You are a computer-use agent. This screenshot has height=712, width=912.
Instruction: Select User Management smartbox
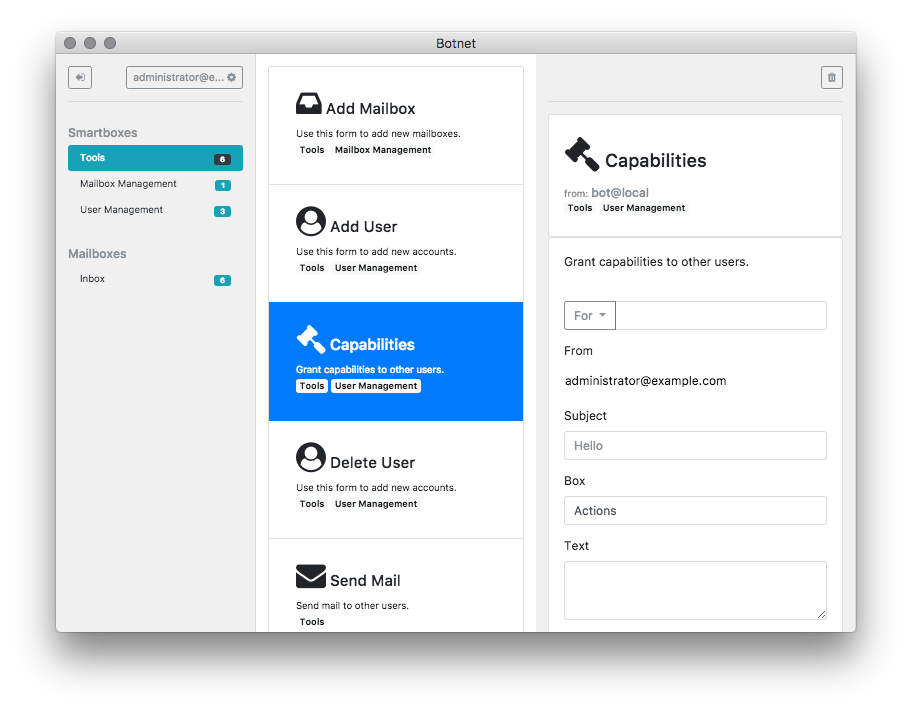coord(155,210)
